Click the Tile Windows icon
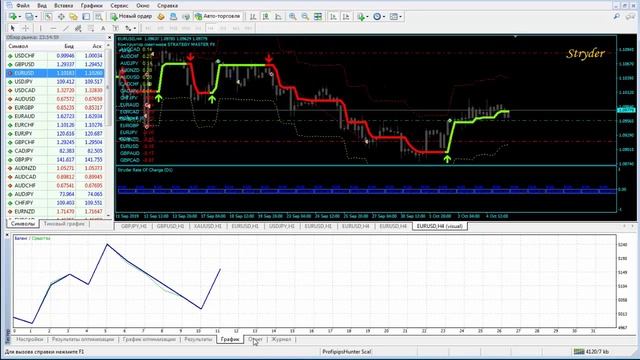Viewport: 640px width, 360px height. (x=318, y=17)
